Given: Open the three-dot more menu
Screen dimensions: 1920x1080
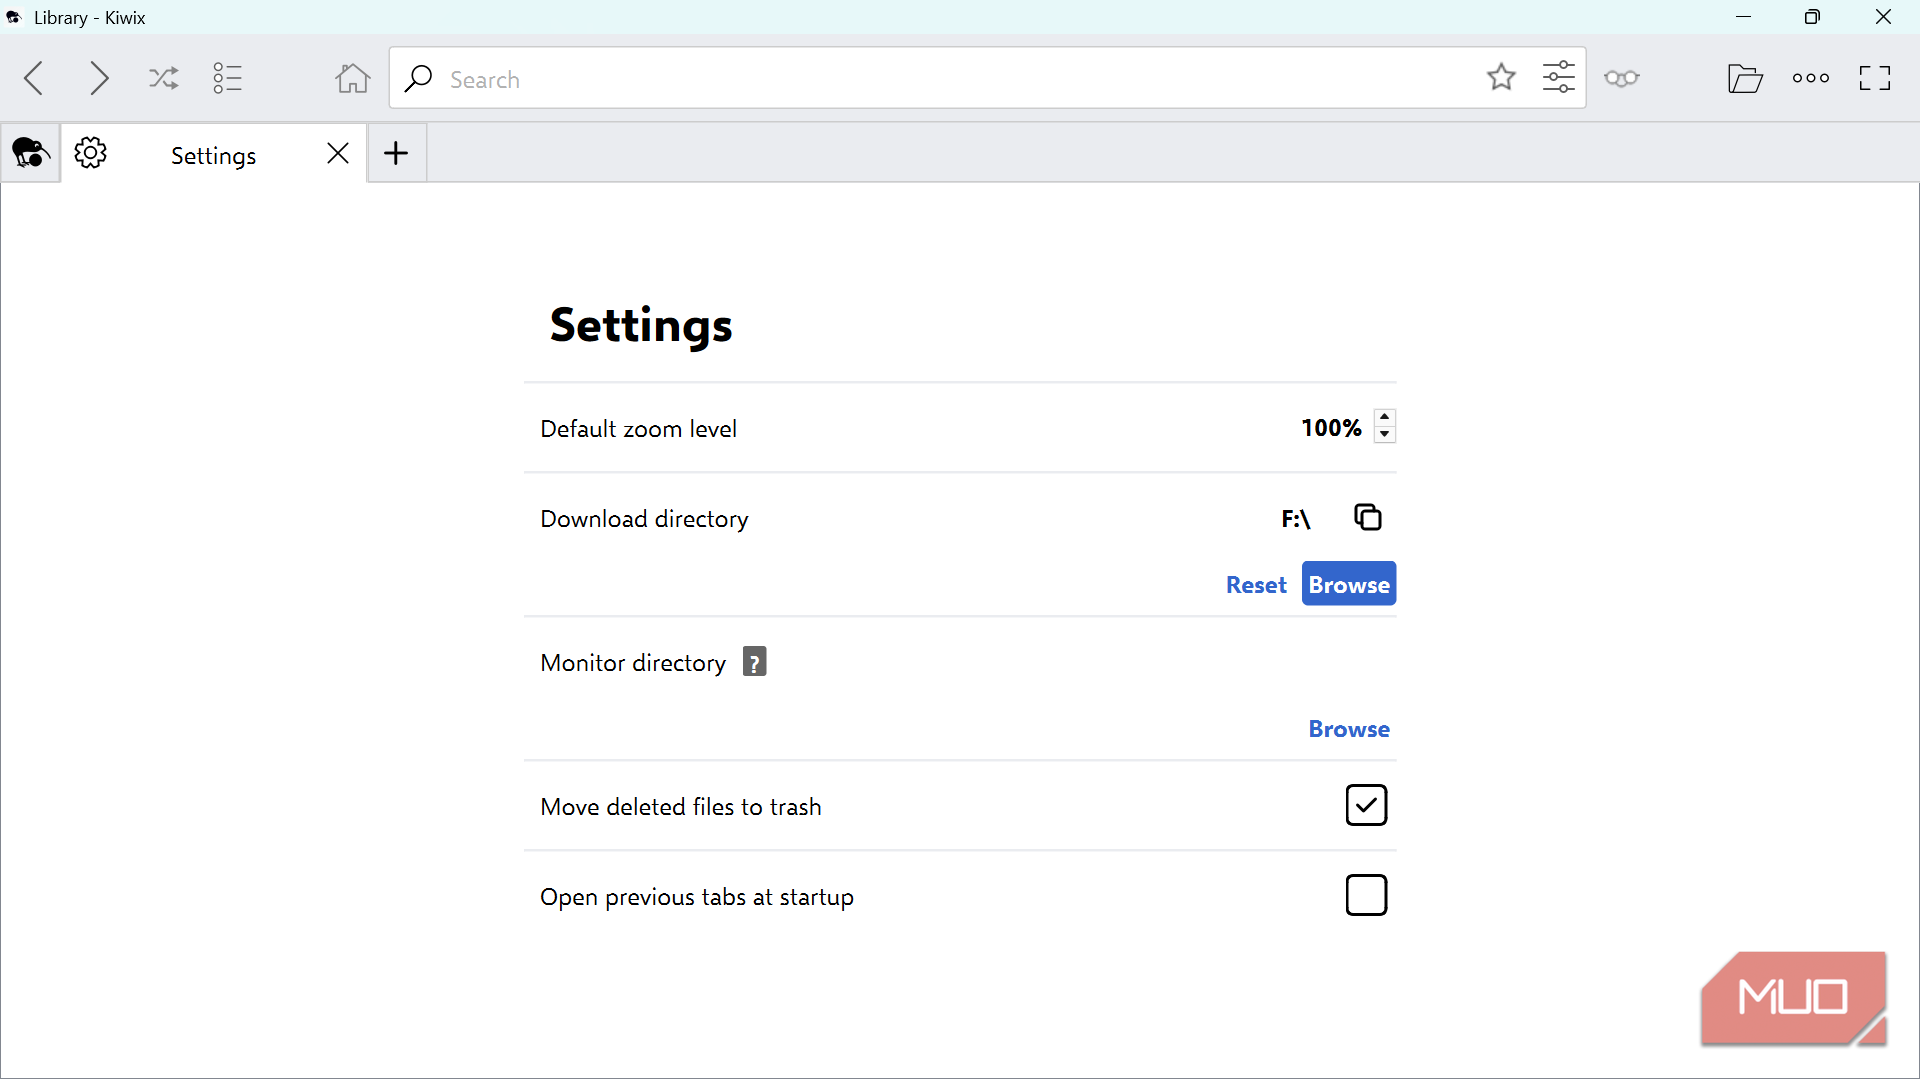Looking at the screenshot, I should [x=1811, y=78].
